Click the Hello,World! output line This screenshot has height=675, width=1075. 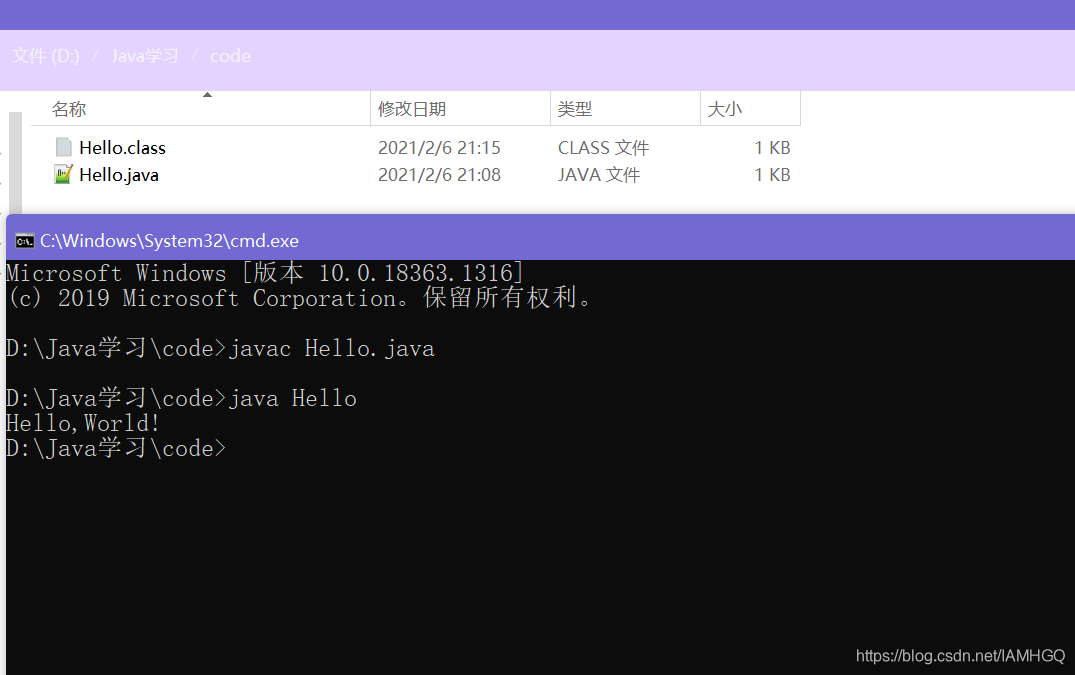[x=83, y=424]
